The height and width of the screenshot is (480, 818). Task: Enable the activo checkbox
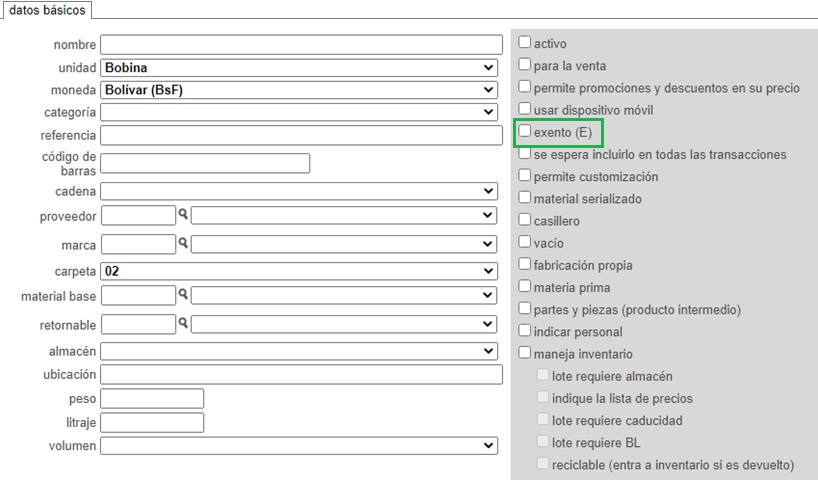524,42
